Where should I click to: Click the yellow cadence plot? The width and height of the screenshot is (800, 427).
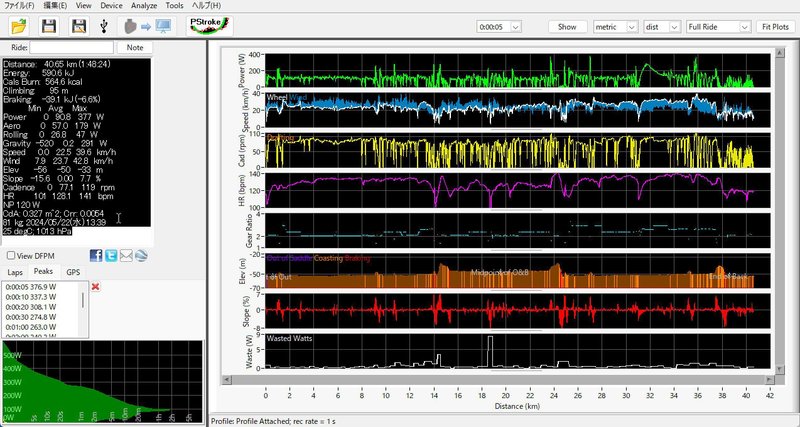click(x=518, y=150)
